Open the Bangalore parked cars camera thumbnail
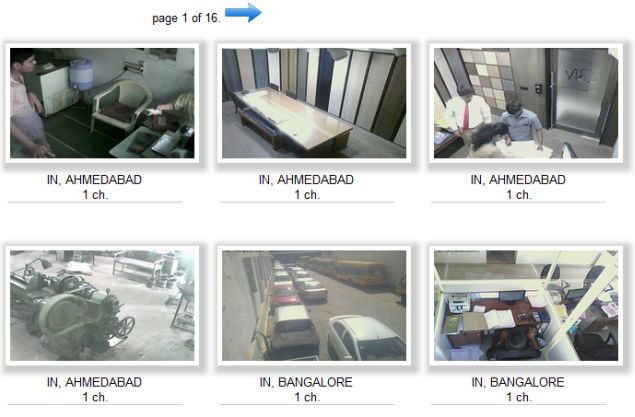Image resolution: width=635 pixels, height=417 pixels. (314, 305)
